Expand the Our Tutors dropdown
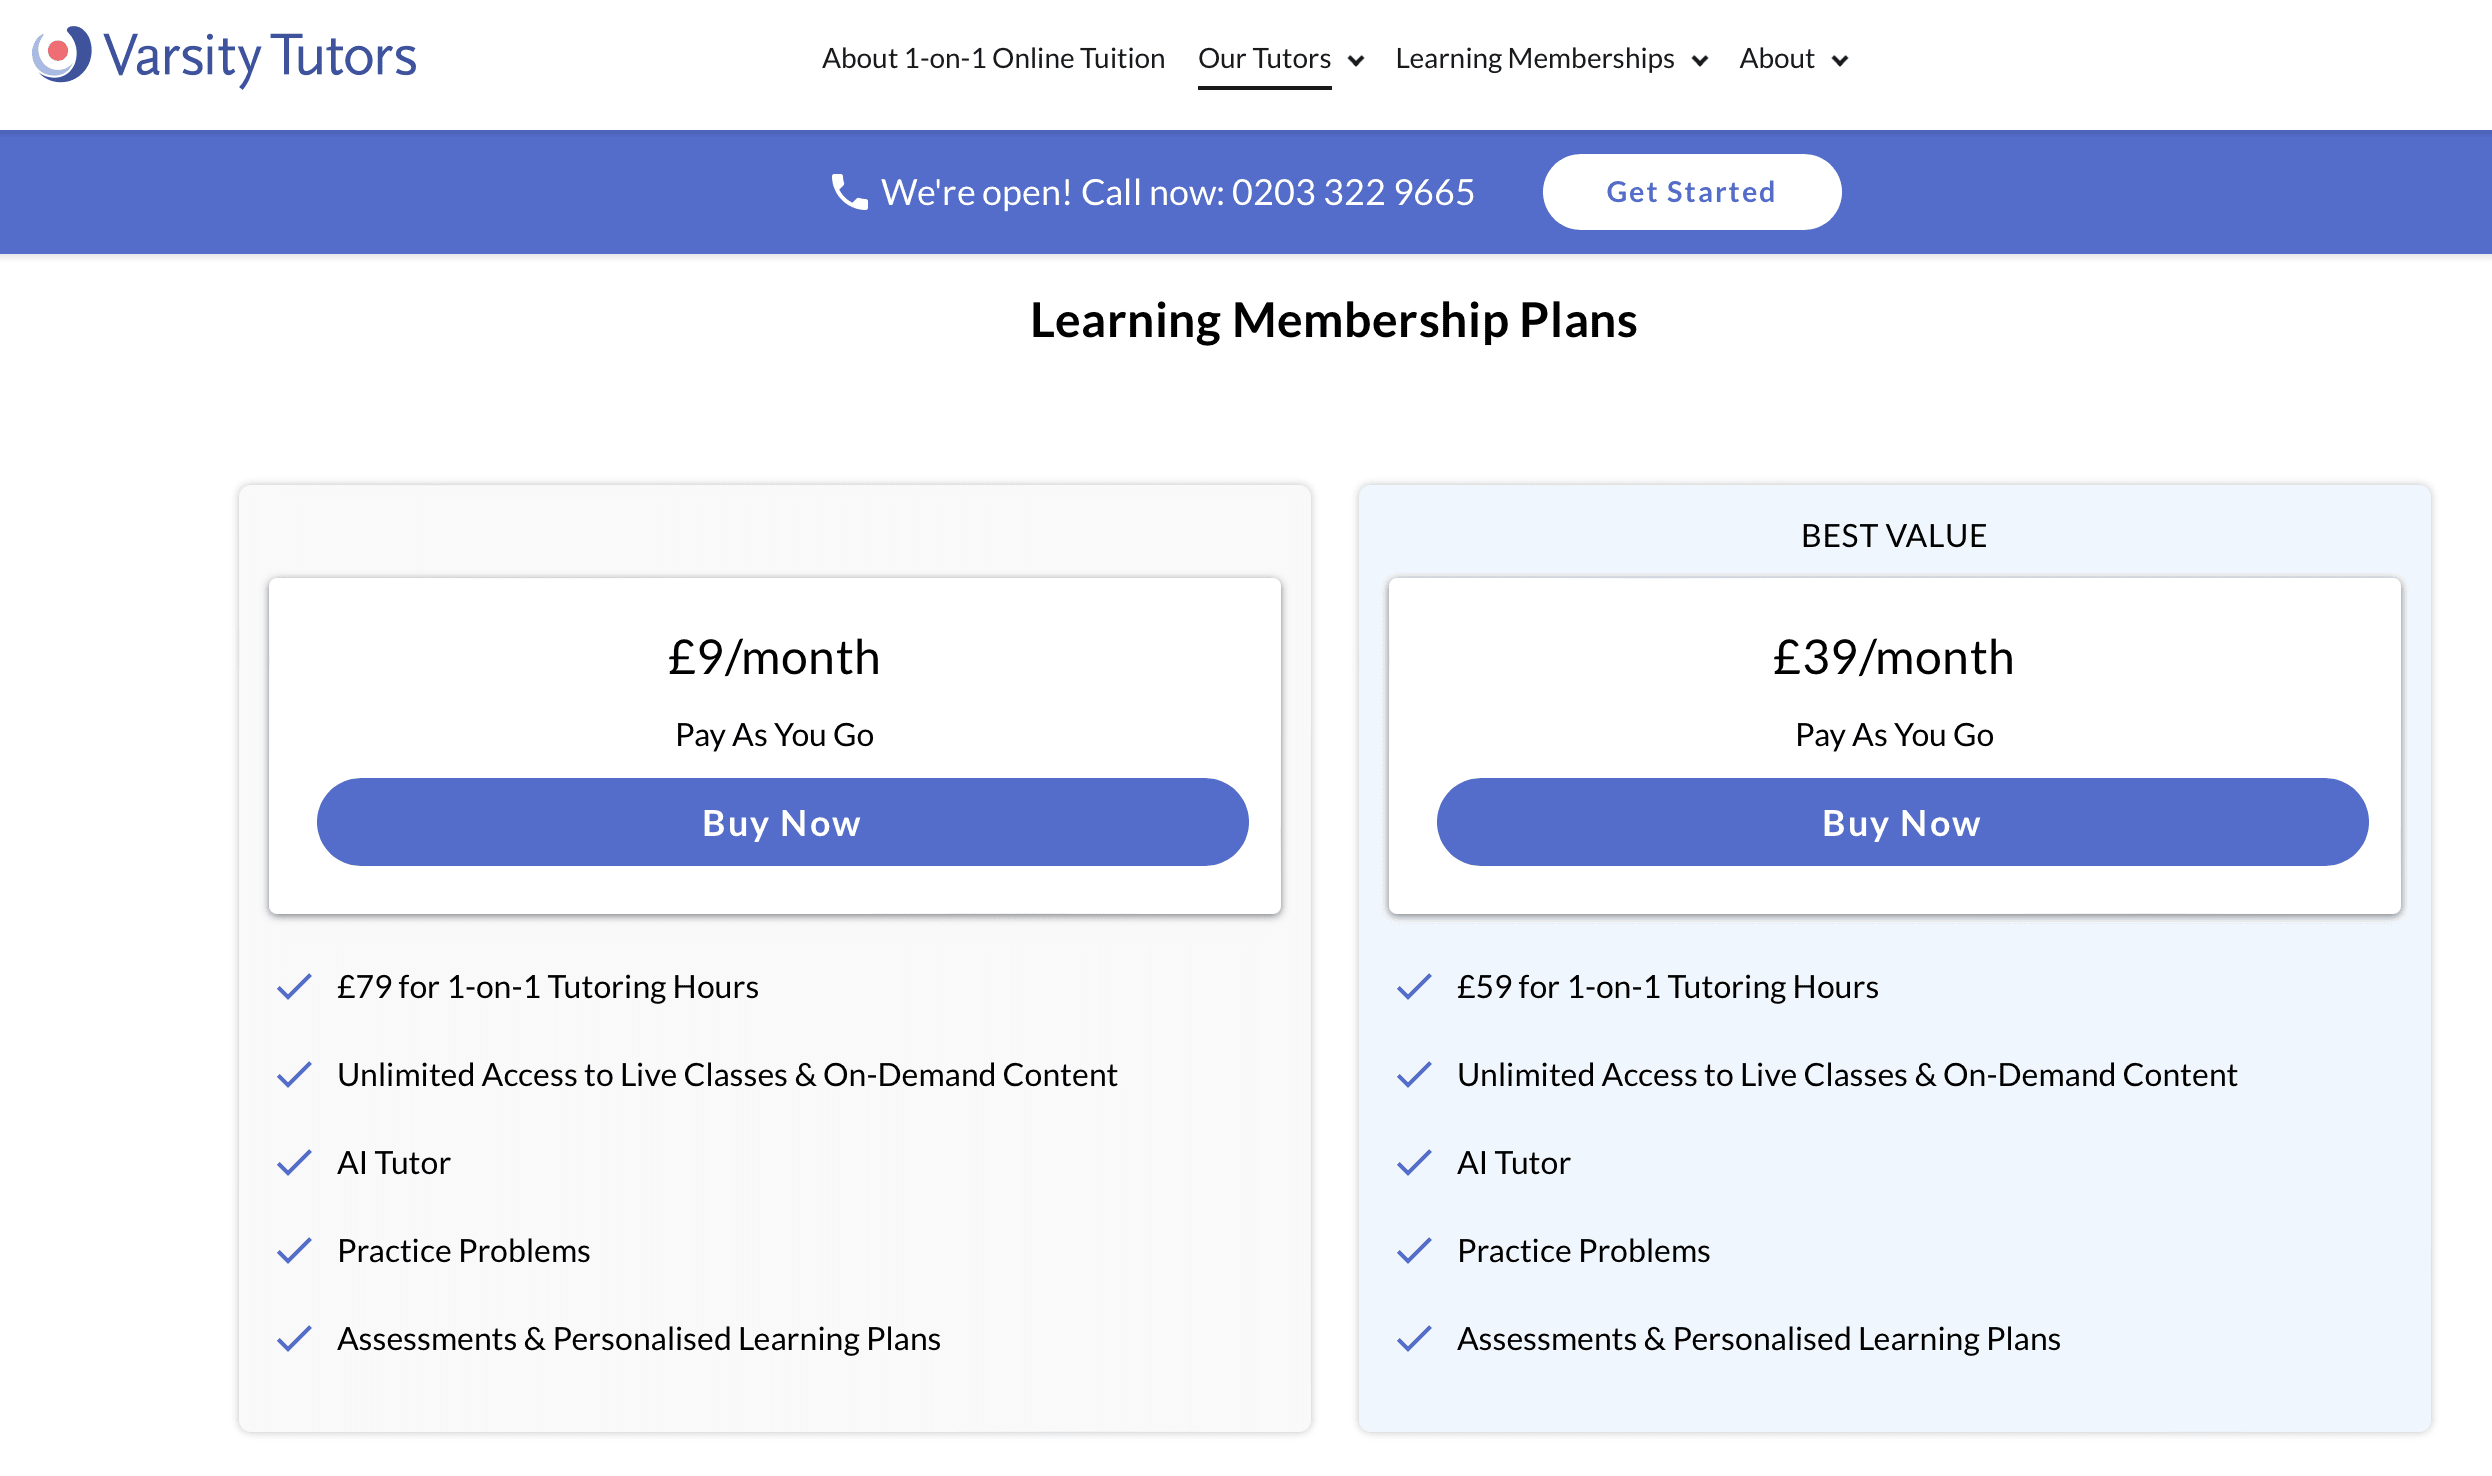This screenshot has width=2492, height=1476. [x=1356, y=60]
